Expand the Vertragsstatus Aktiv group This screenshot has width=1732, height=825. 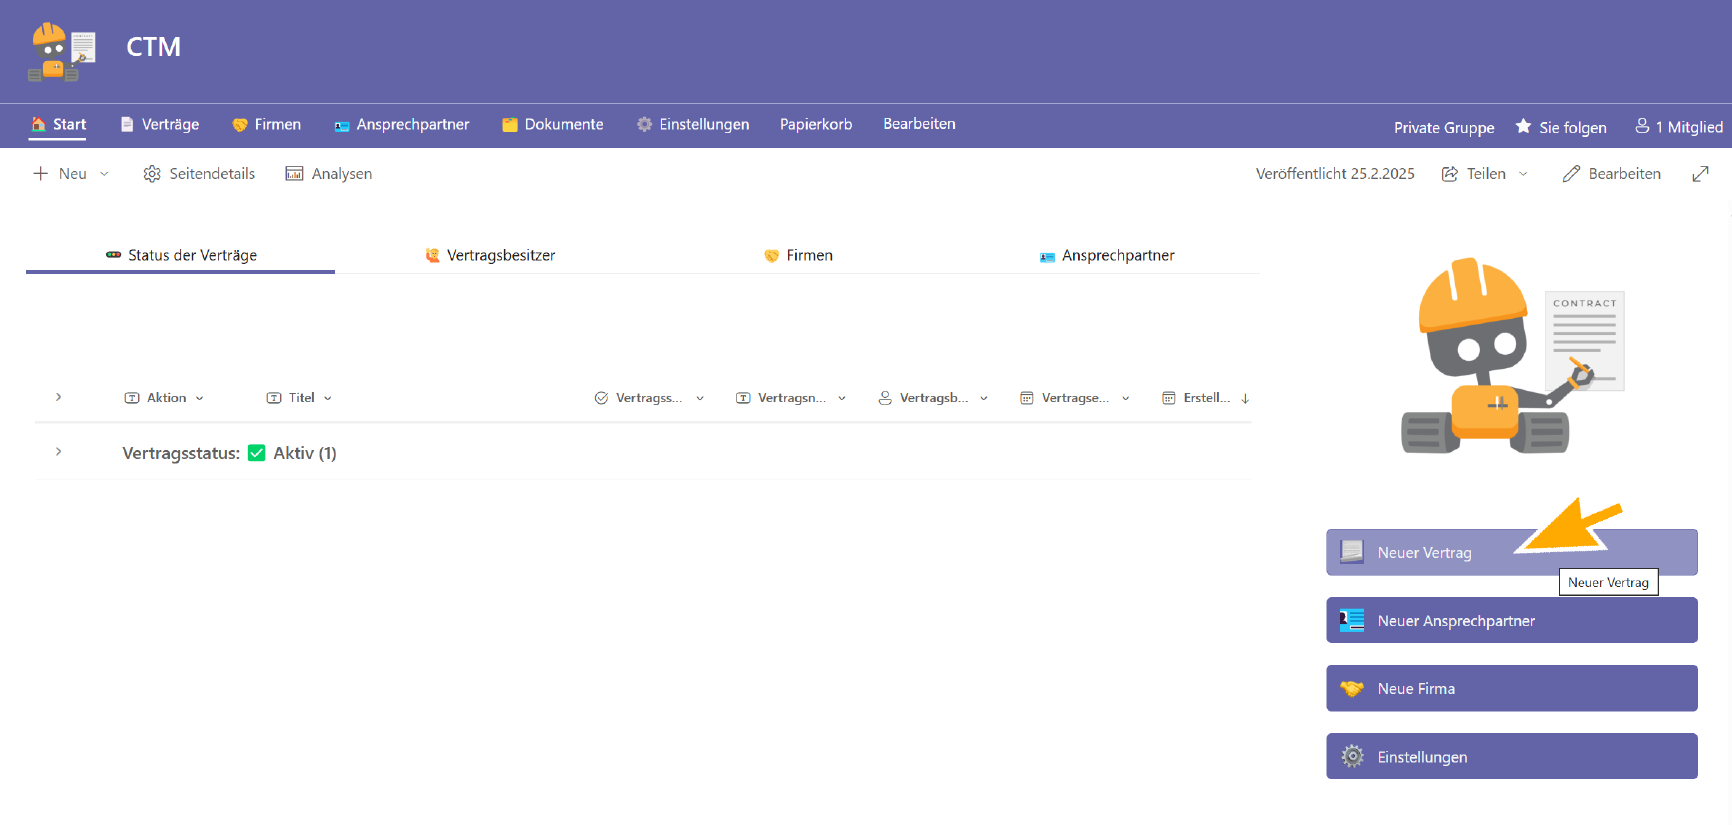pos(59,453)
